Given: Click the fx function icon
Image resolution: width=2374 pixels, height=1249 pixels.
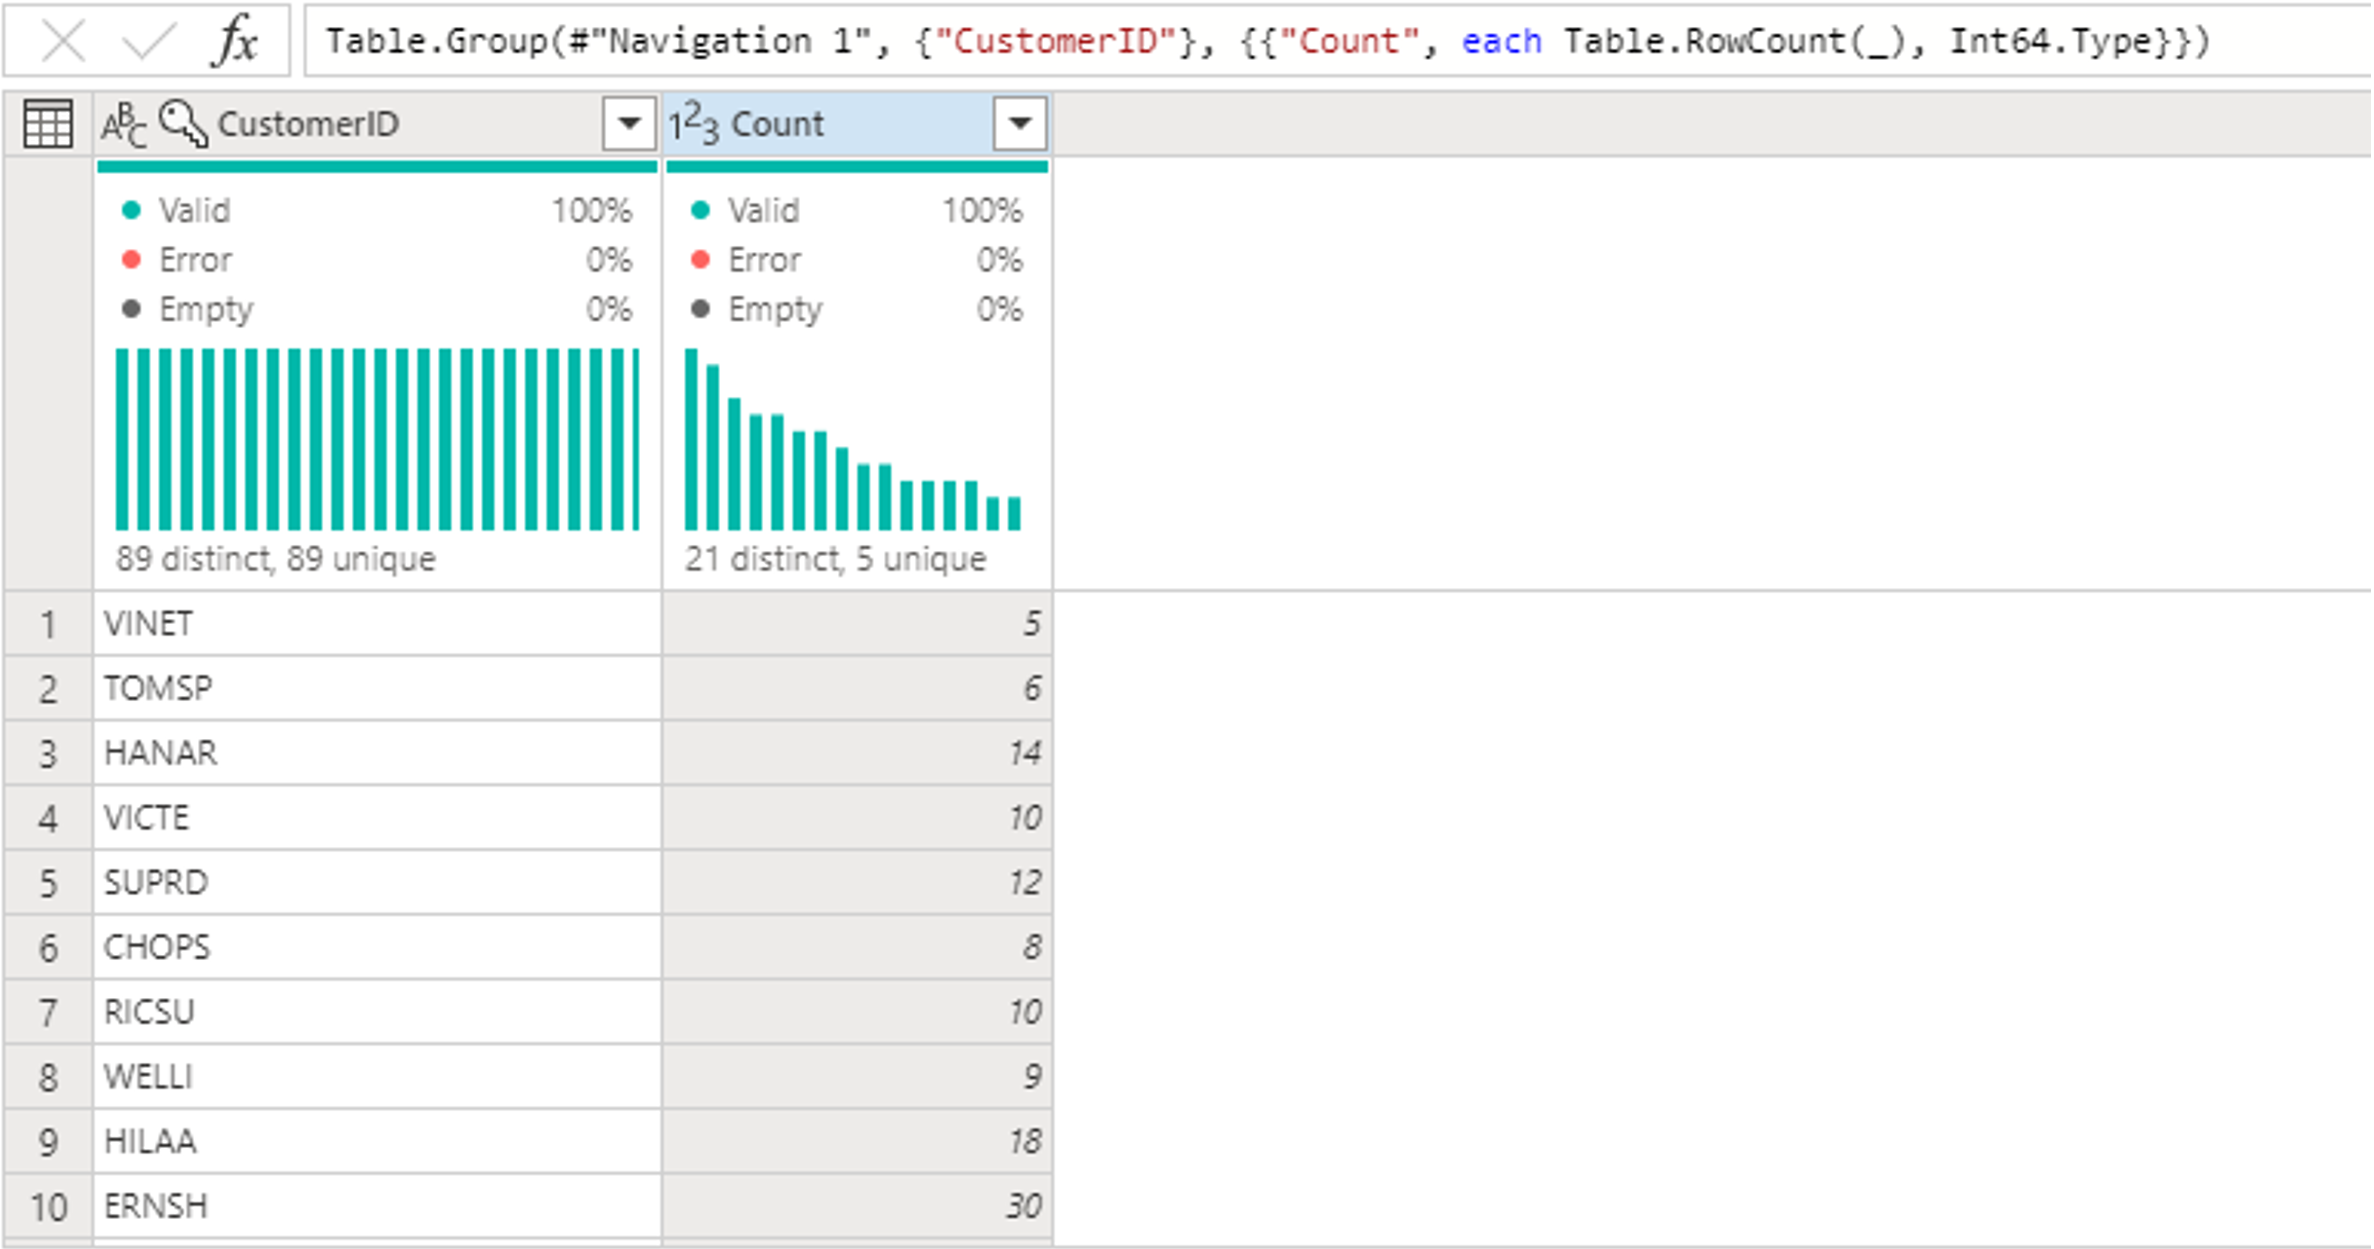Looking at the screenshot, I should tap(236, 42).
